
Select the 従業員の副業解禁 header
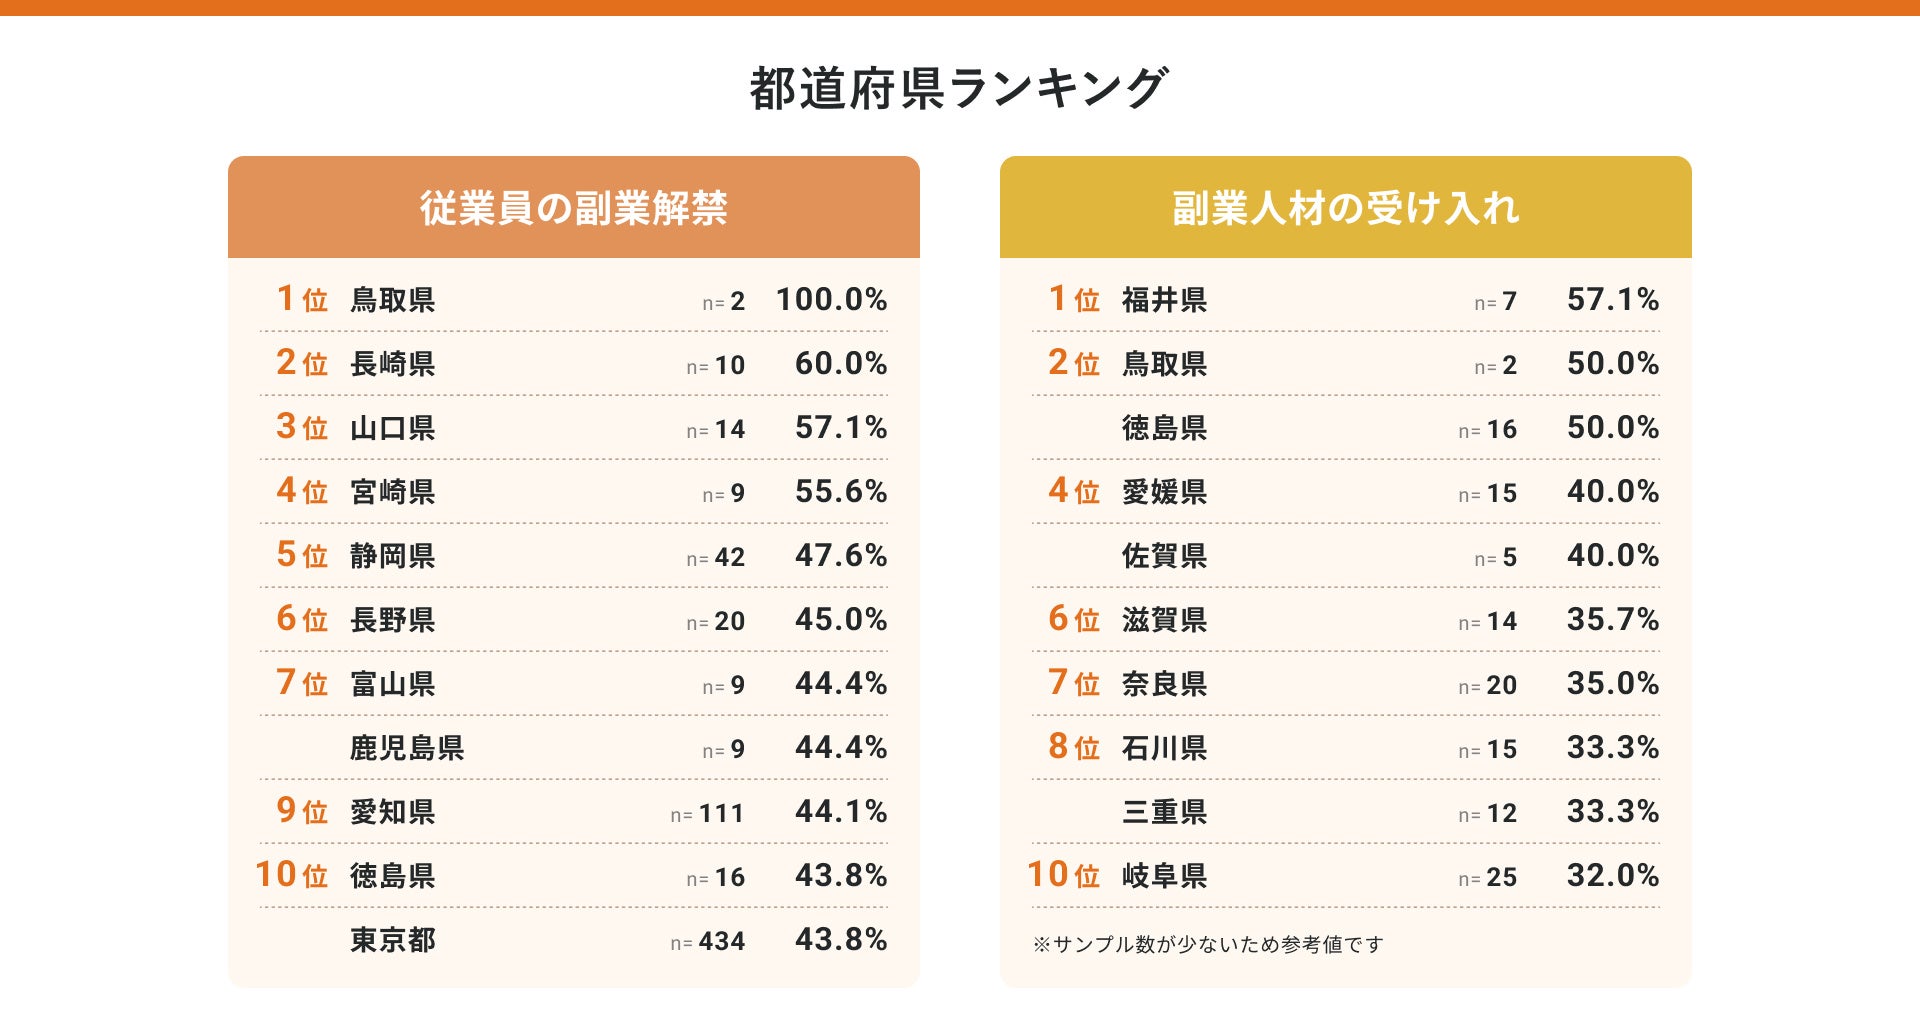[573, 208]
